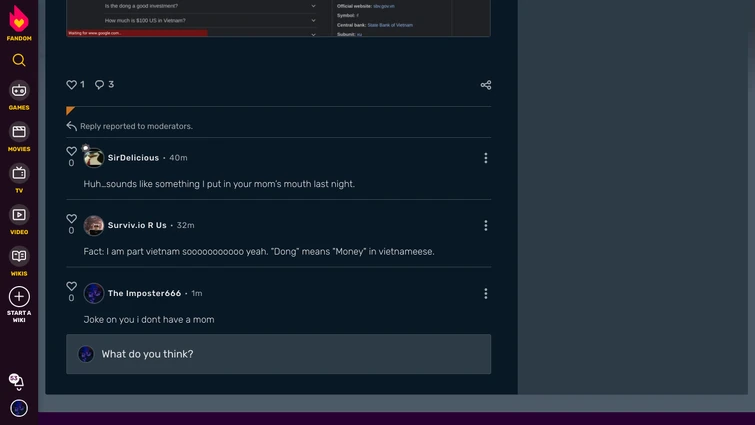The image size is (755, 425).
Task: Share the post via share icon
Action: (485, 85)
